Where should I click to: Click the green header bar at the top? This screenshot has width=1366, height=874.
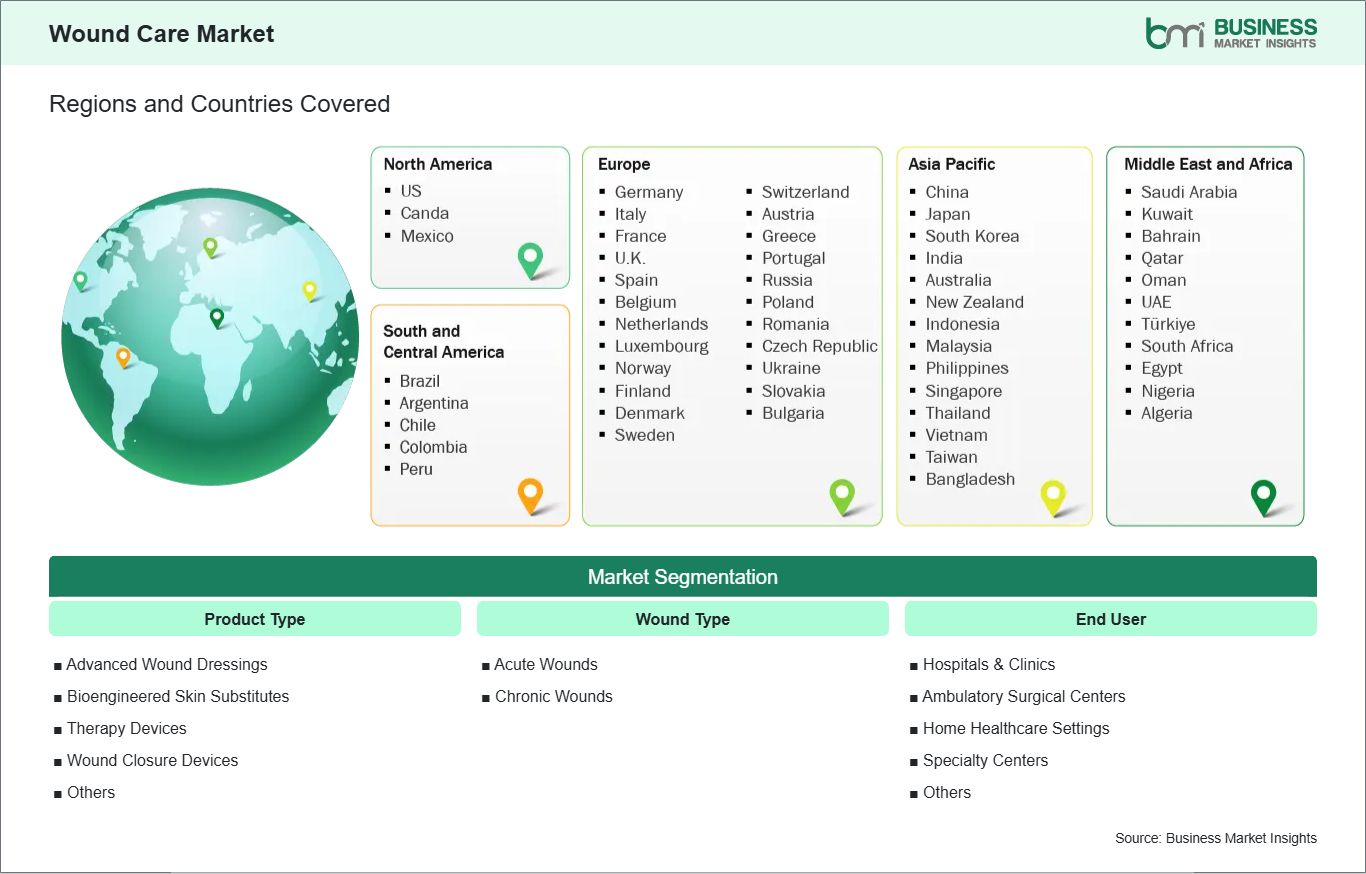pos(683,33)
